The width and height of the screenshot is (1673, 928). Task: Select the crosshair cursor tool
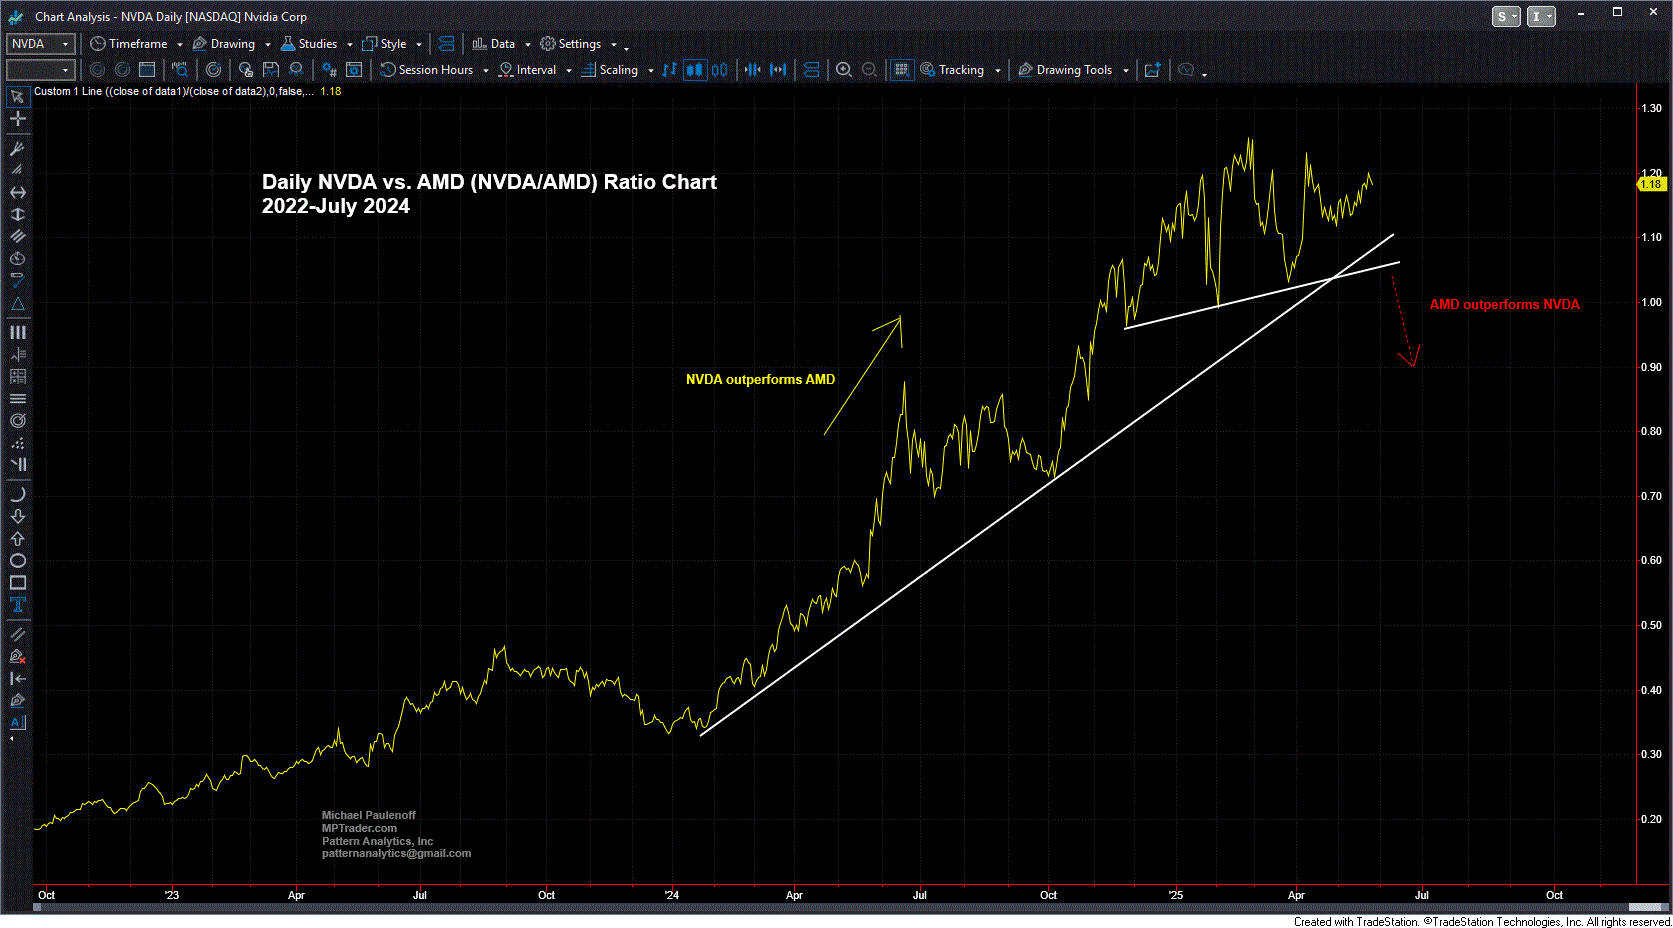17,119
